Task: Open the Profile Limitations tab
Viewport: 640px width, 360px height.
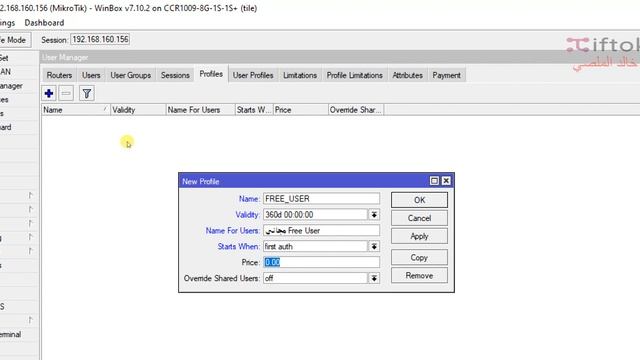Action: click(x=355, y=75)
